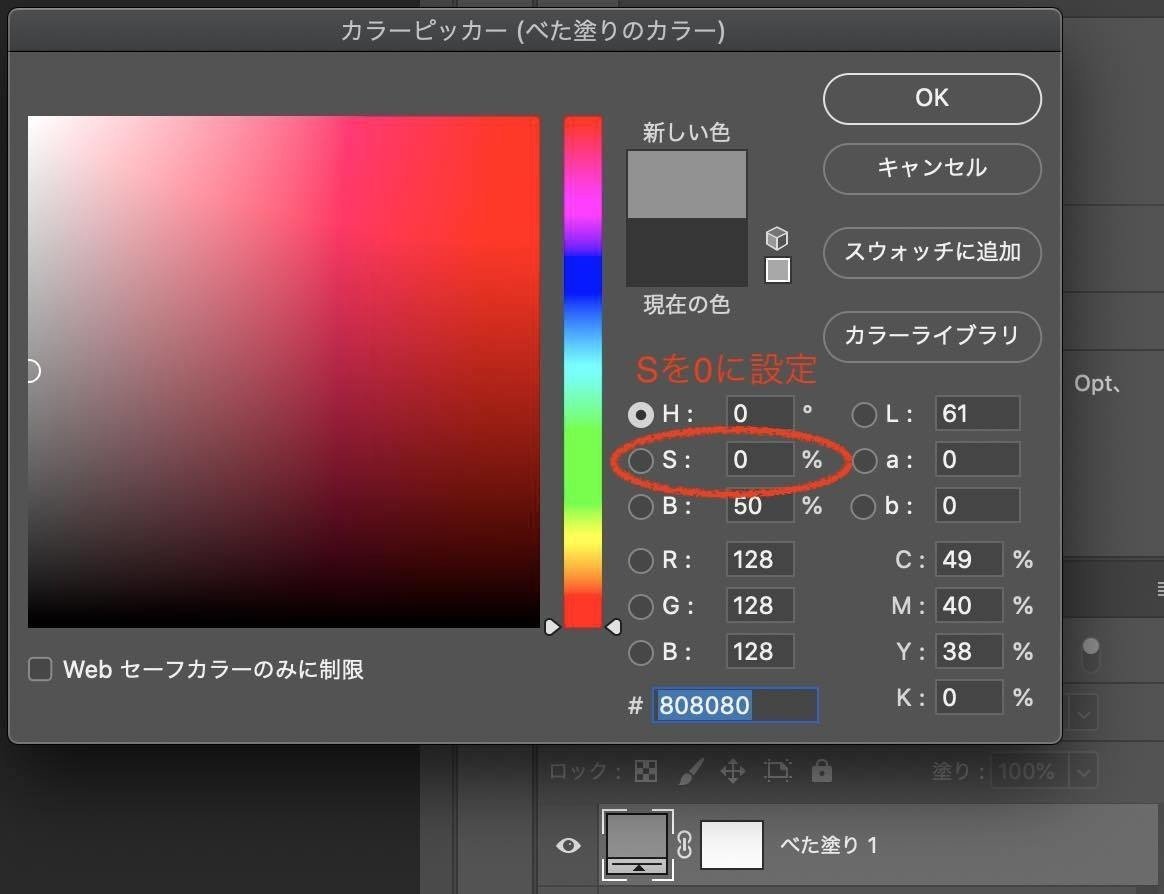Click the hex value input field 808080

click(x=735, y=705)
